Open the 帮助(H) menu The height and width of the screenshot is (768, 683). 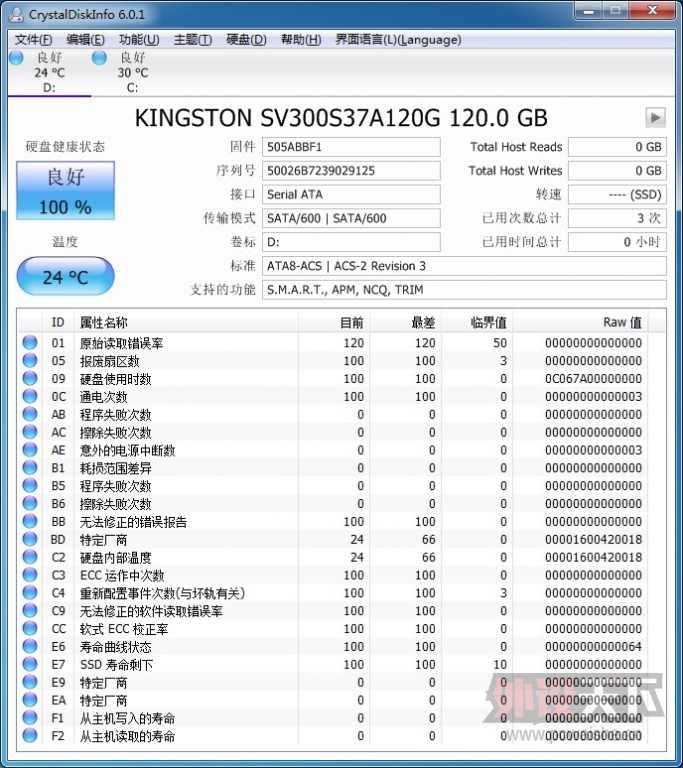301,40
